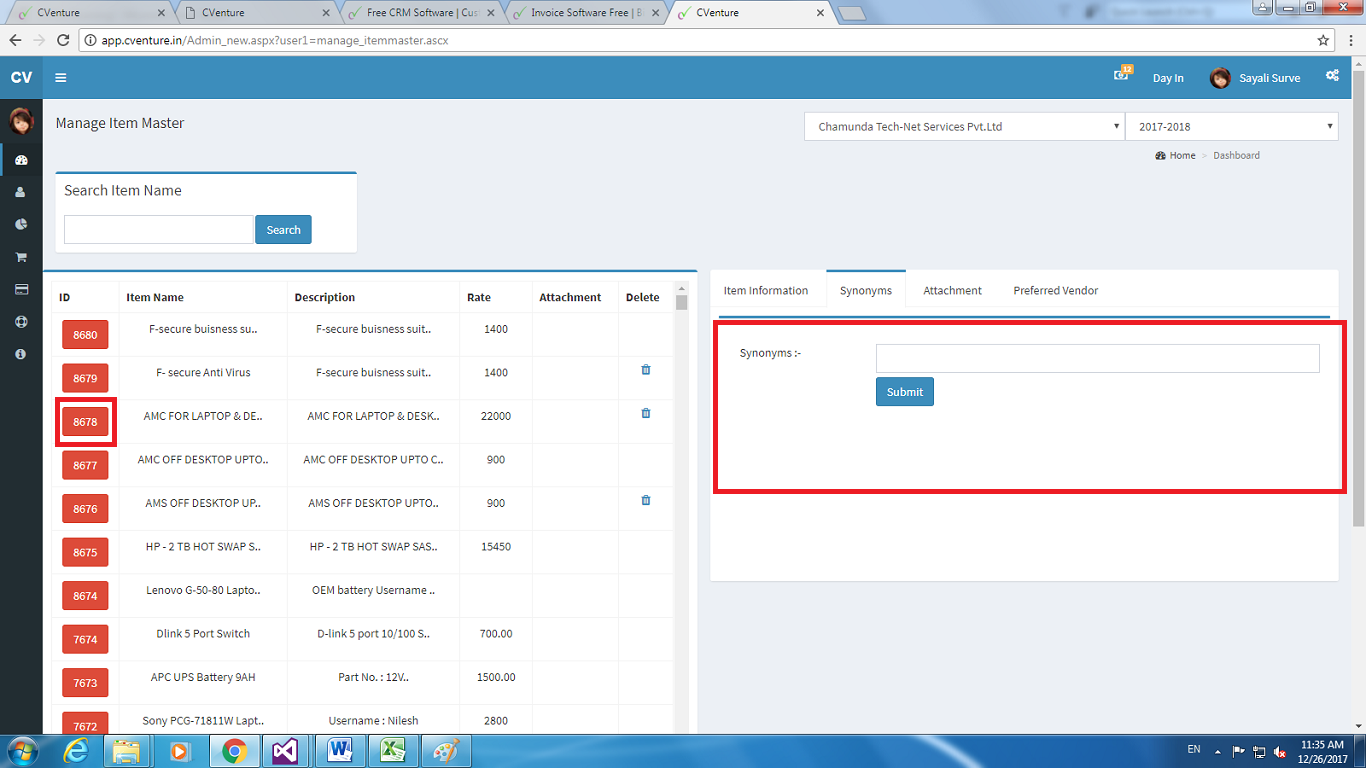The height and width of the screenshot is (768, 1366).
Task: Select item ID 8674 button
Action: [85, 596]
